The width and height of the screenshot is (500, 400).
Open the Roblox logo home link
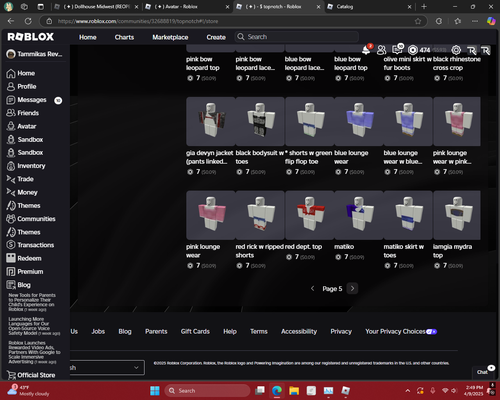pyautogui.click(x=31, y=37)
